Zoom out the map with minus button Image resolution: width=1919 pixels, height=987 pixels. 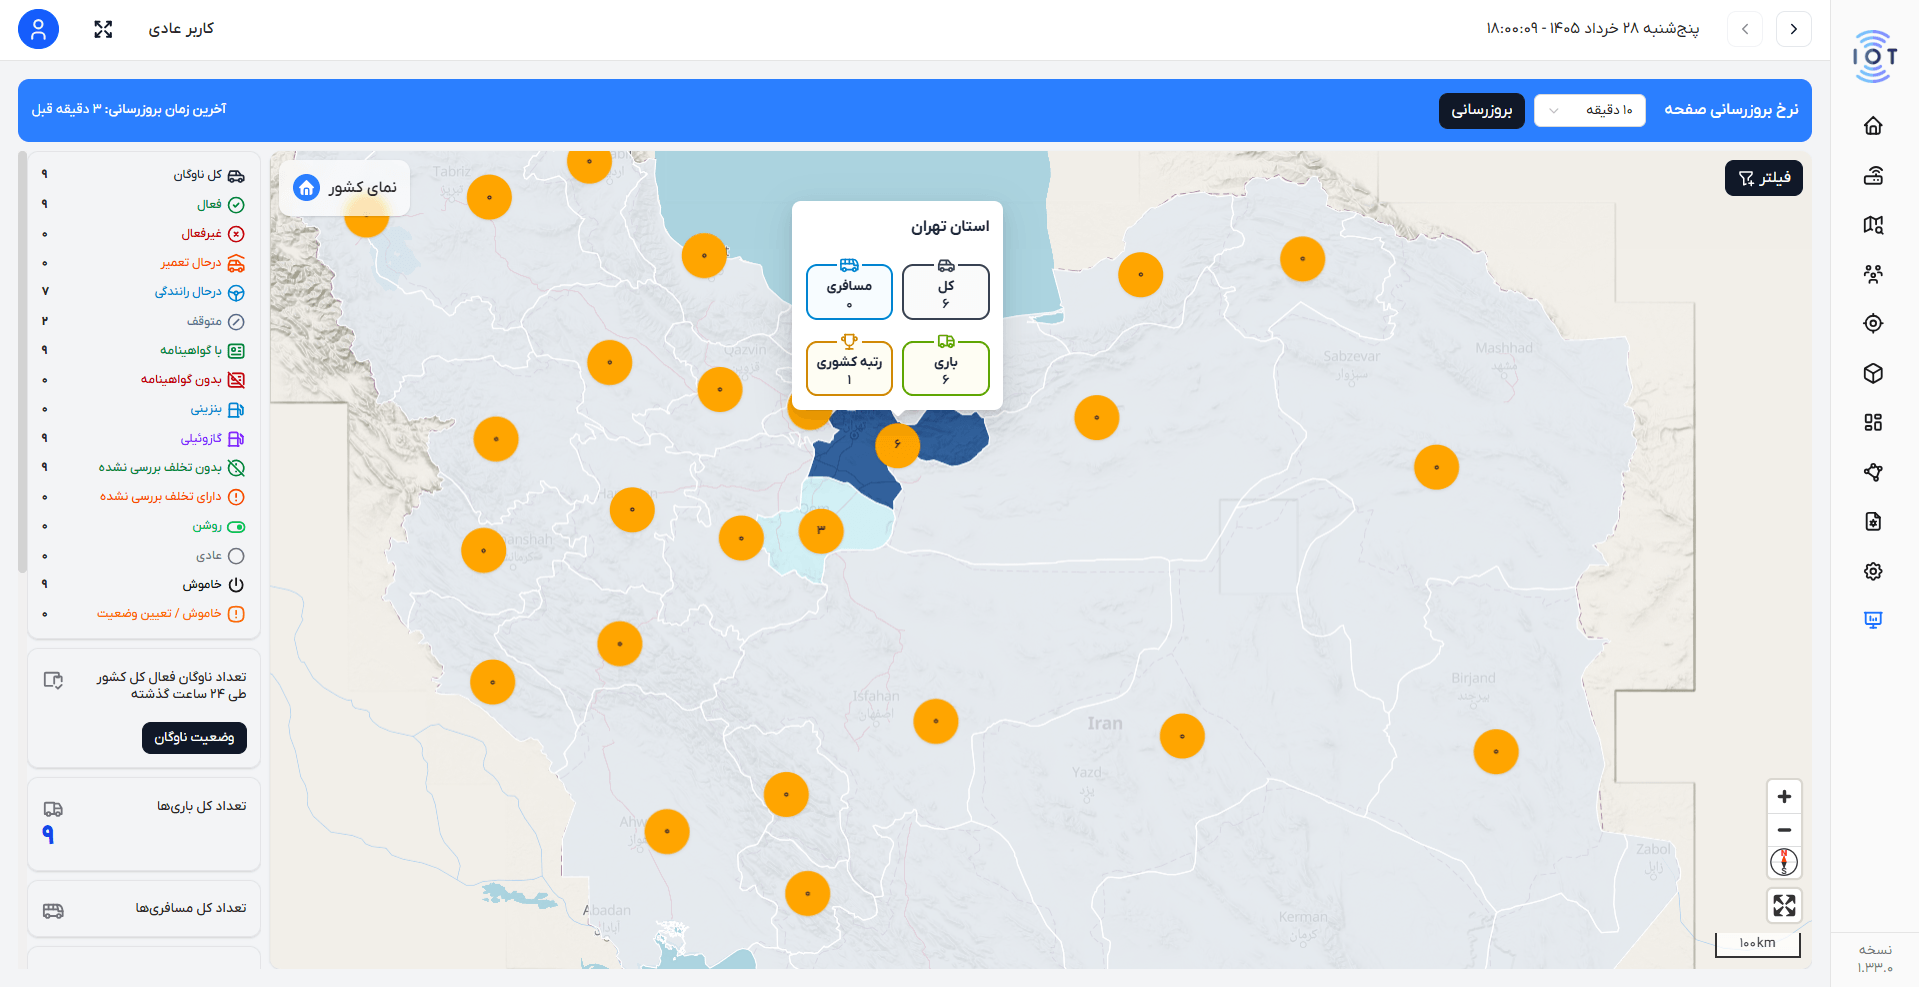[x=1784, y=830]
